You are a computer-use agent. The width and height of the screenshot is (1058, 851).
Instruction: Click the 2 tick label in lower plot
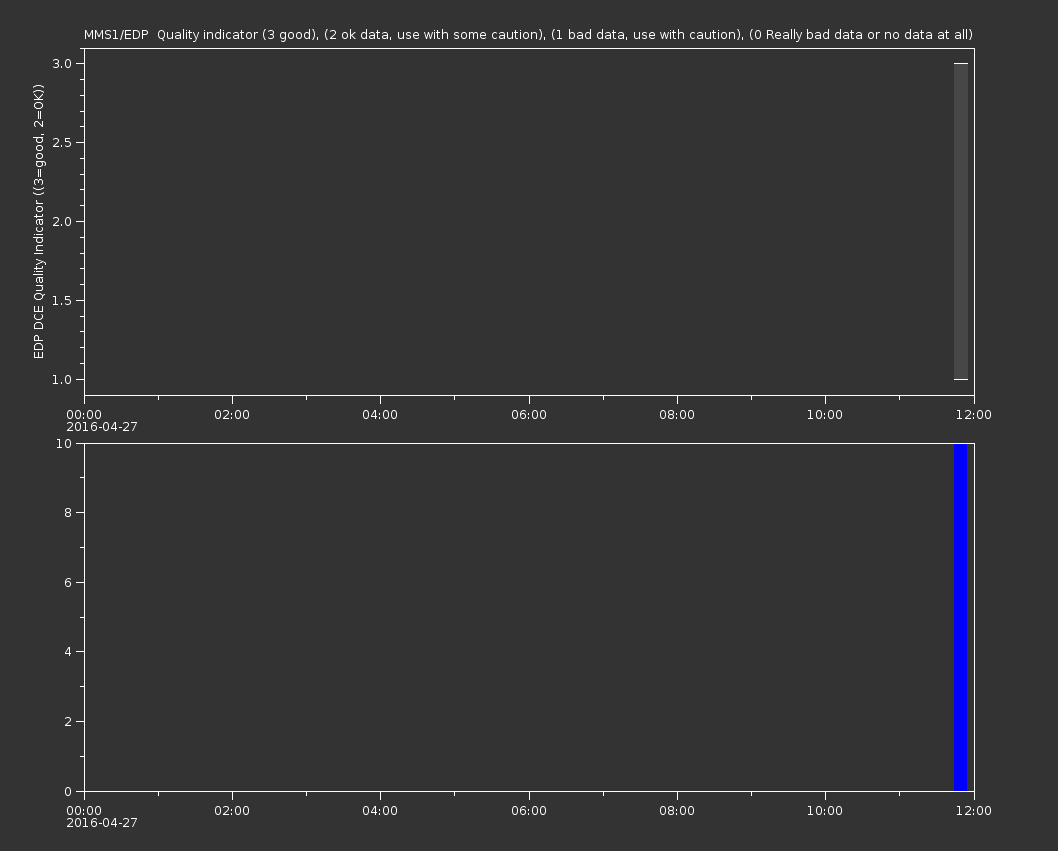(68, 721)
